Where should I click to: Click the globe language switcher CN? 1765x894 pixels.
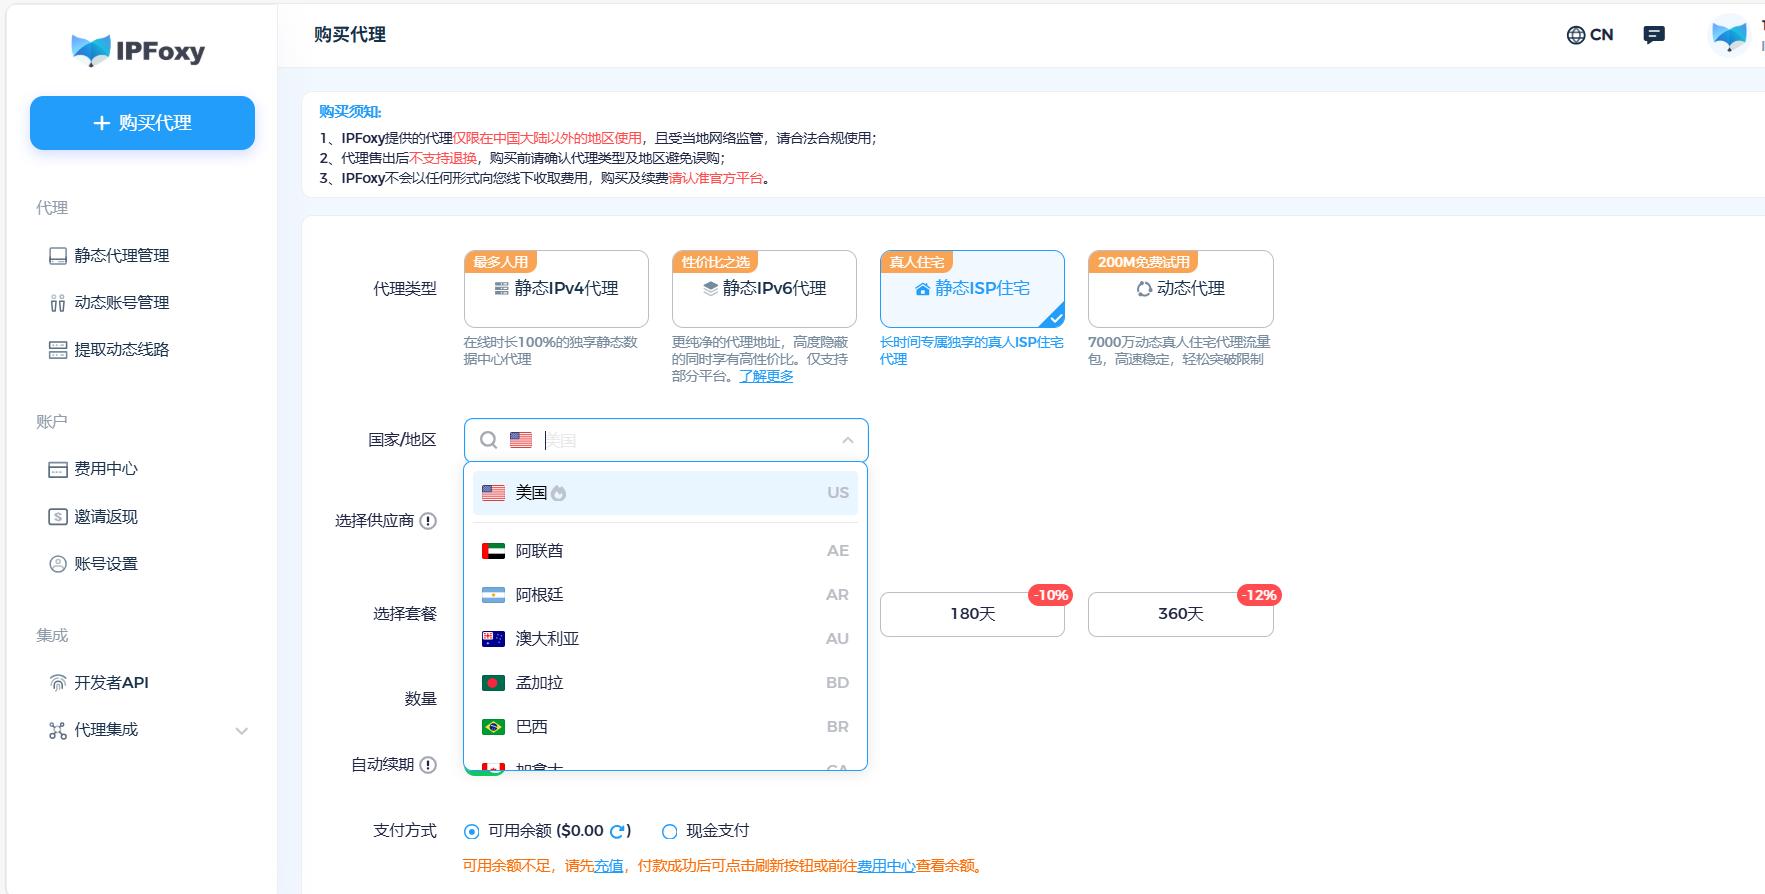[x=1589, y=35]
